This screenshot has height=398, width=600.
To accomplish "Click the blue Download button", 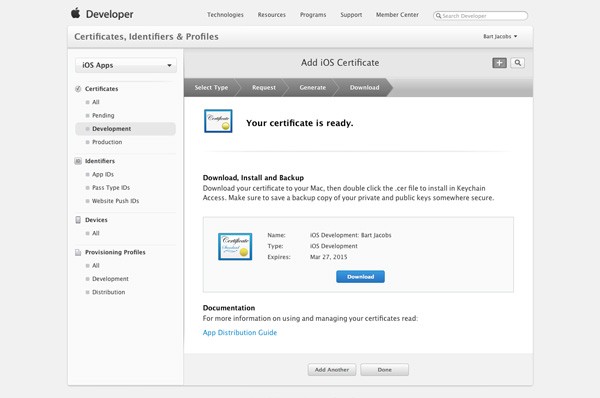I will [x=360, y=277].
